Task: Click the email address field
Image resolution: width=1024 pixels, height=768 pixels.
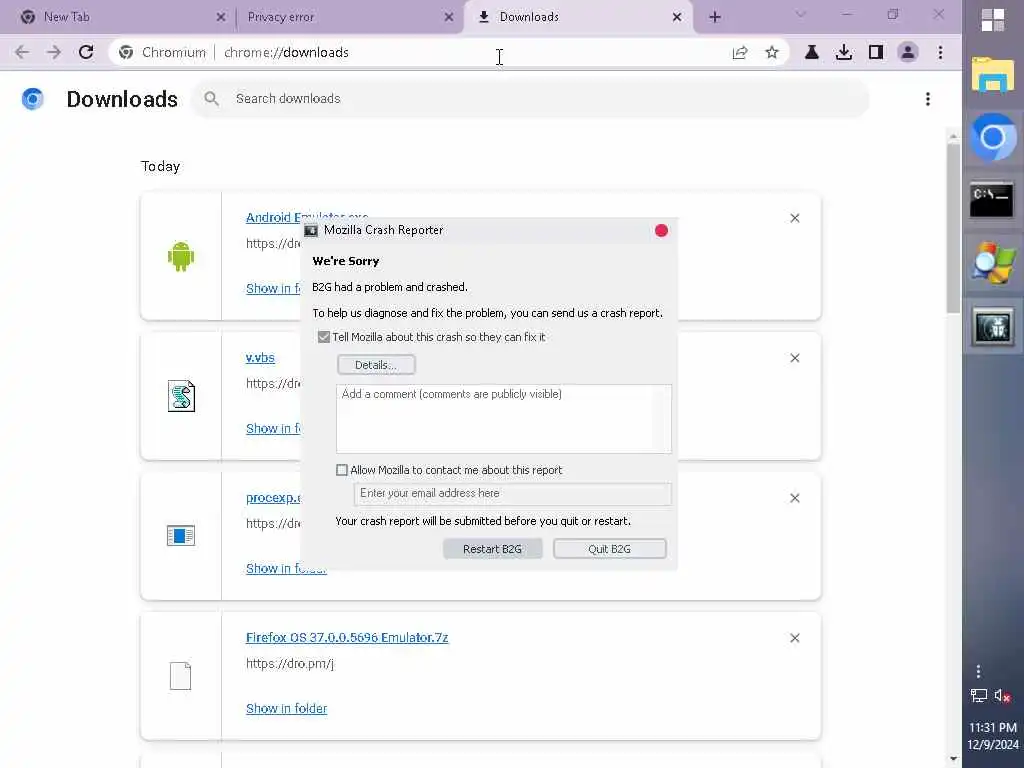Action: [512, 494]
